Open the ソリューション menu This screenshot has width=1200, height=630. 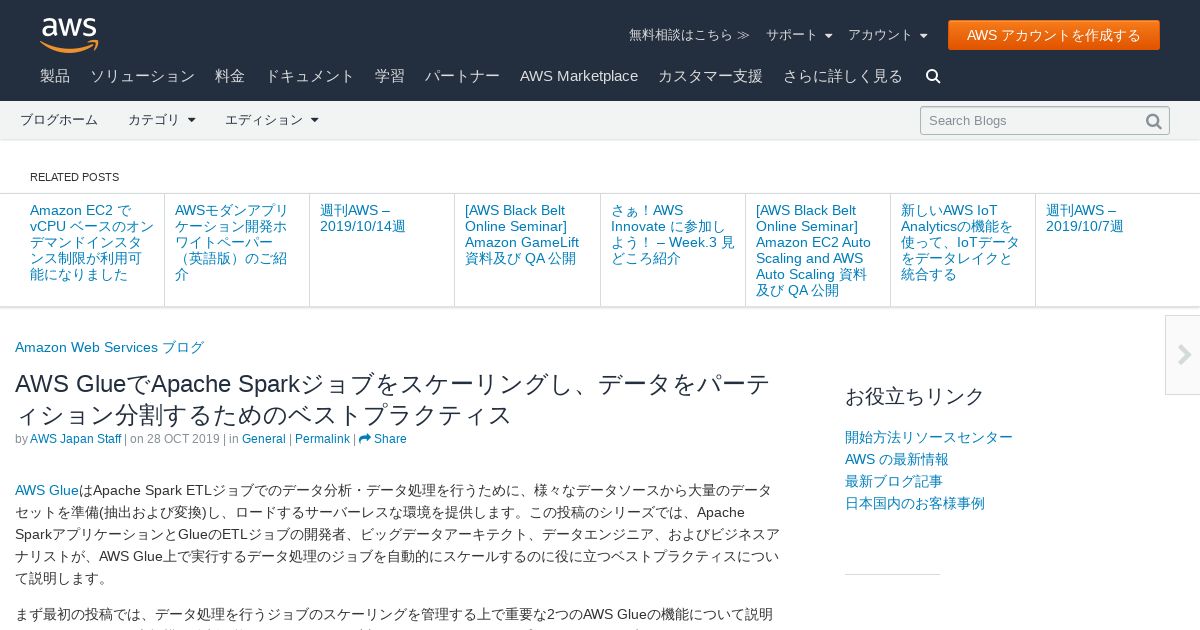coord(142,76)
